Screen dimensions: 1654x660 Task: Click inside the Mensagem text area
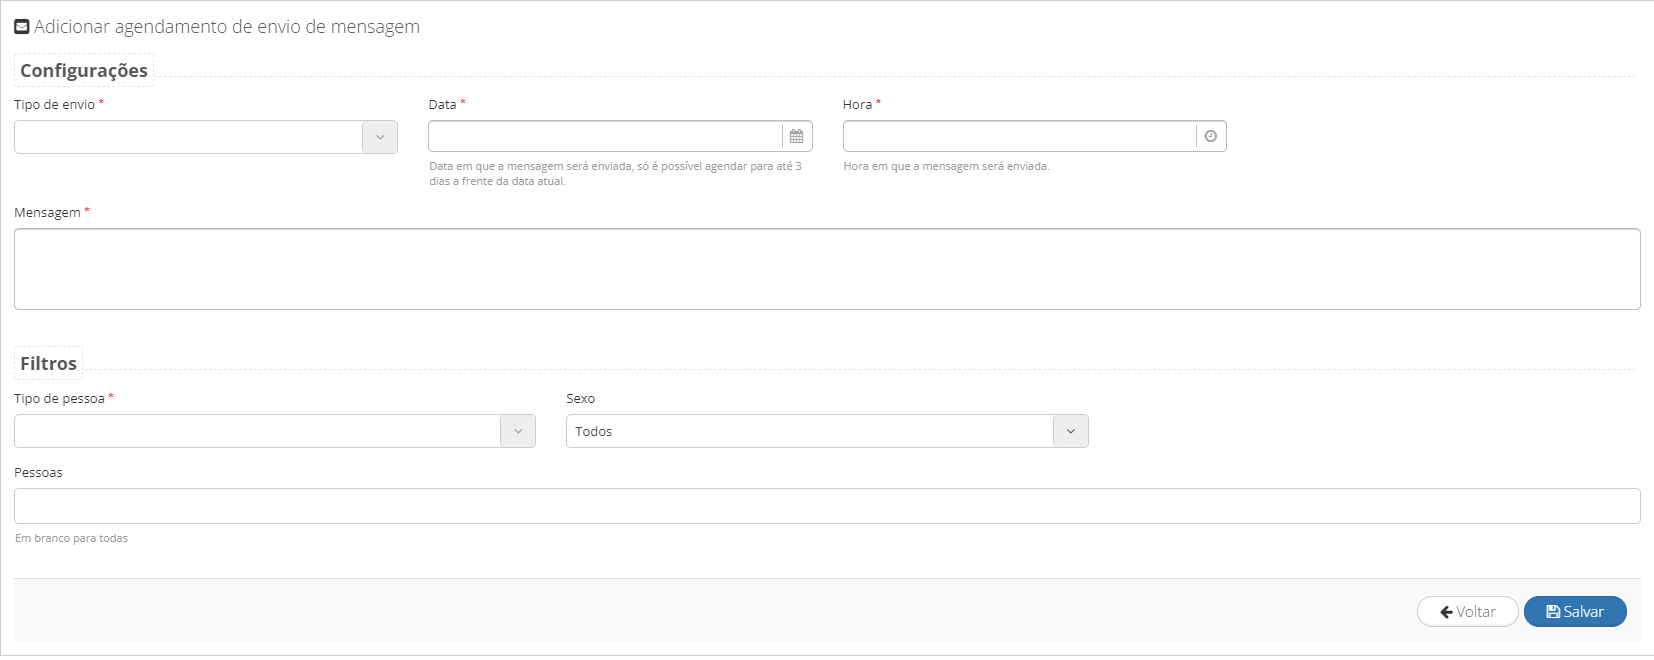point(827,269)
